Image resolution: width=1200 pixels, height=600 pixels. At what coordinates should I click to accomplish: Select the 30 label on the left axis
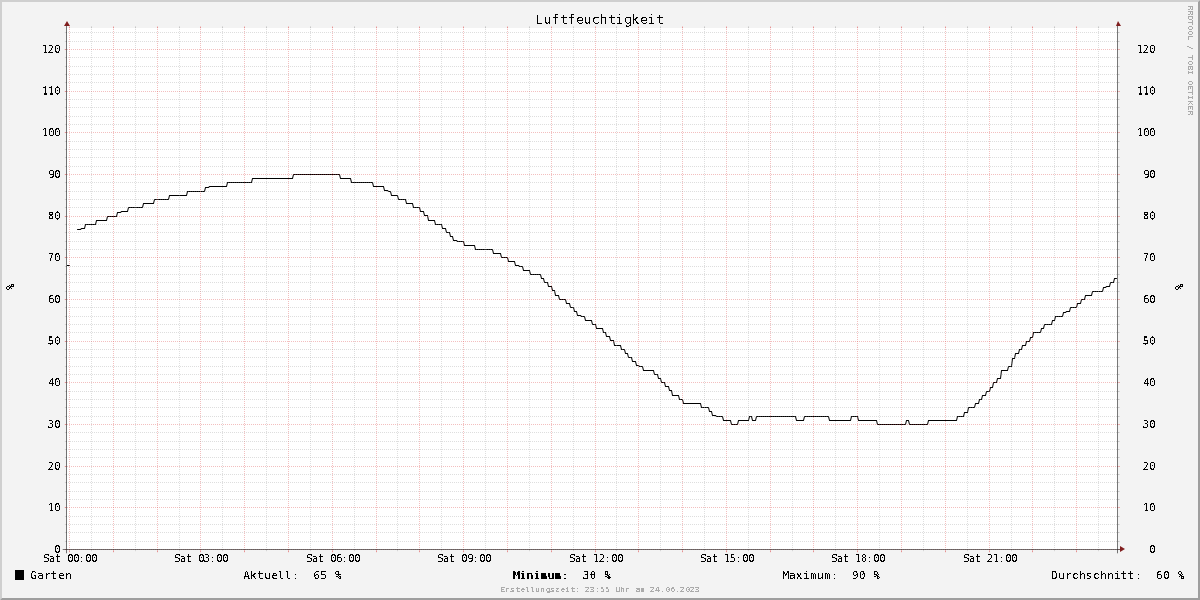point(54,424)
